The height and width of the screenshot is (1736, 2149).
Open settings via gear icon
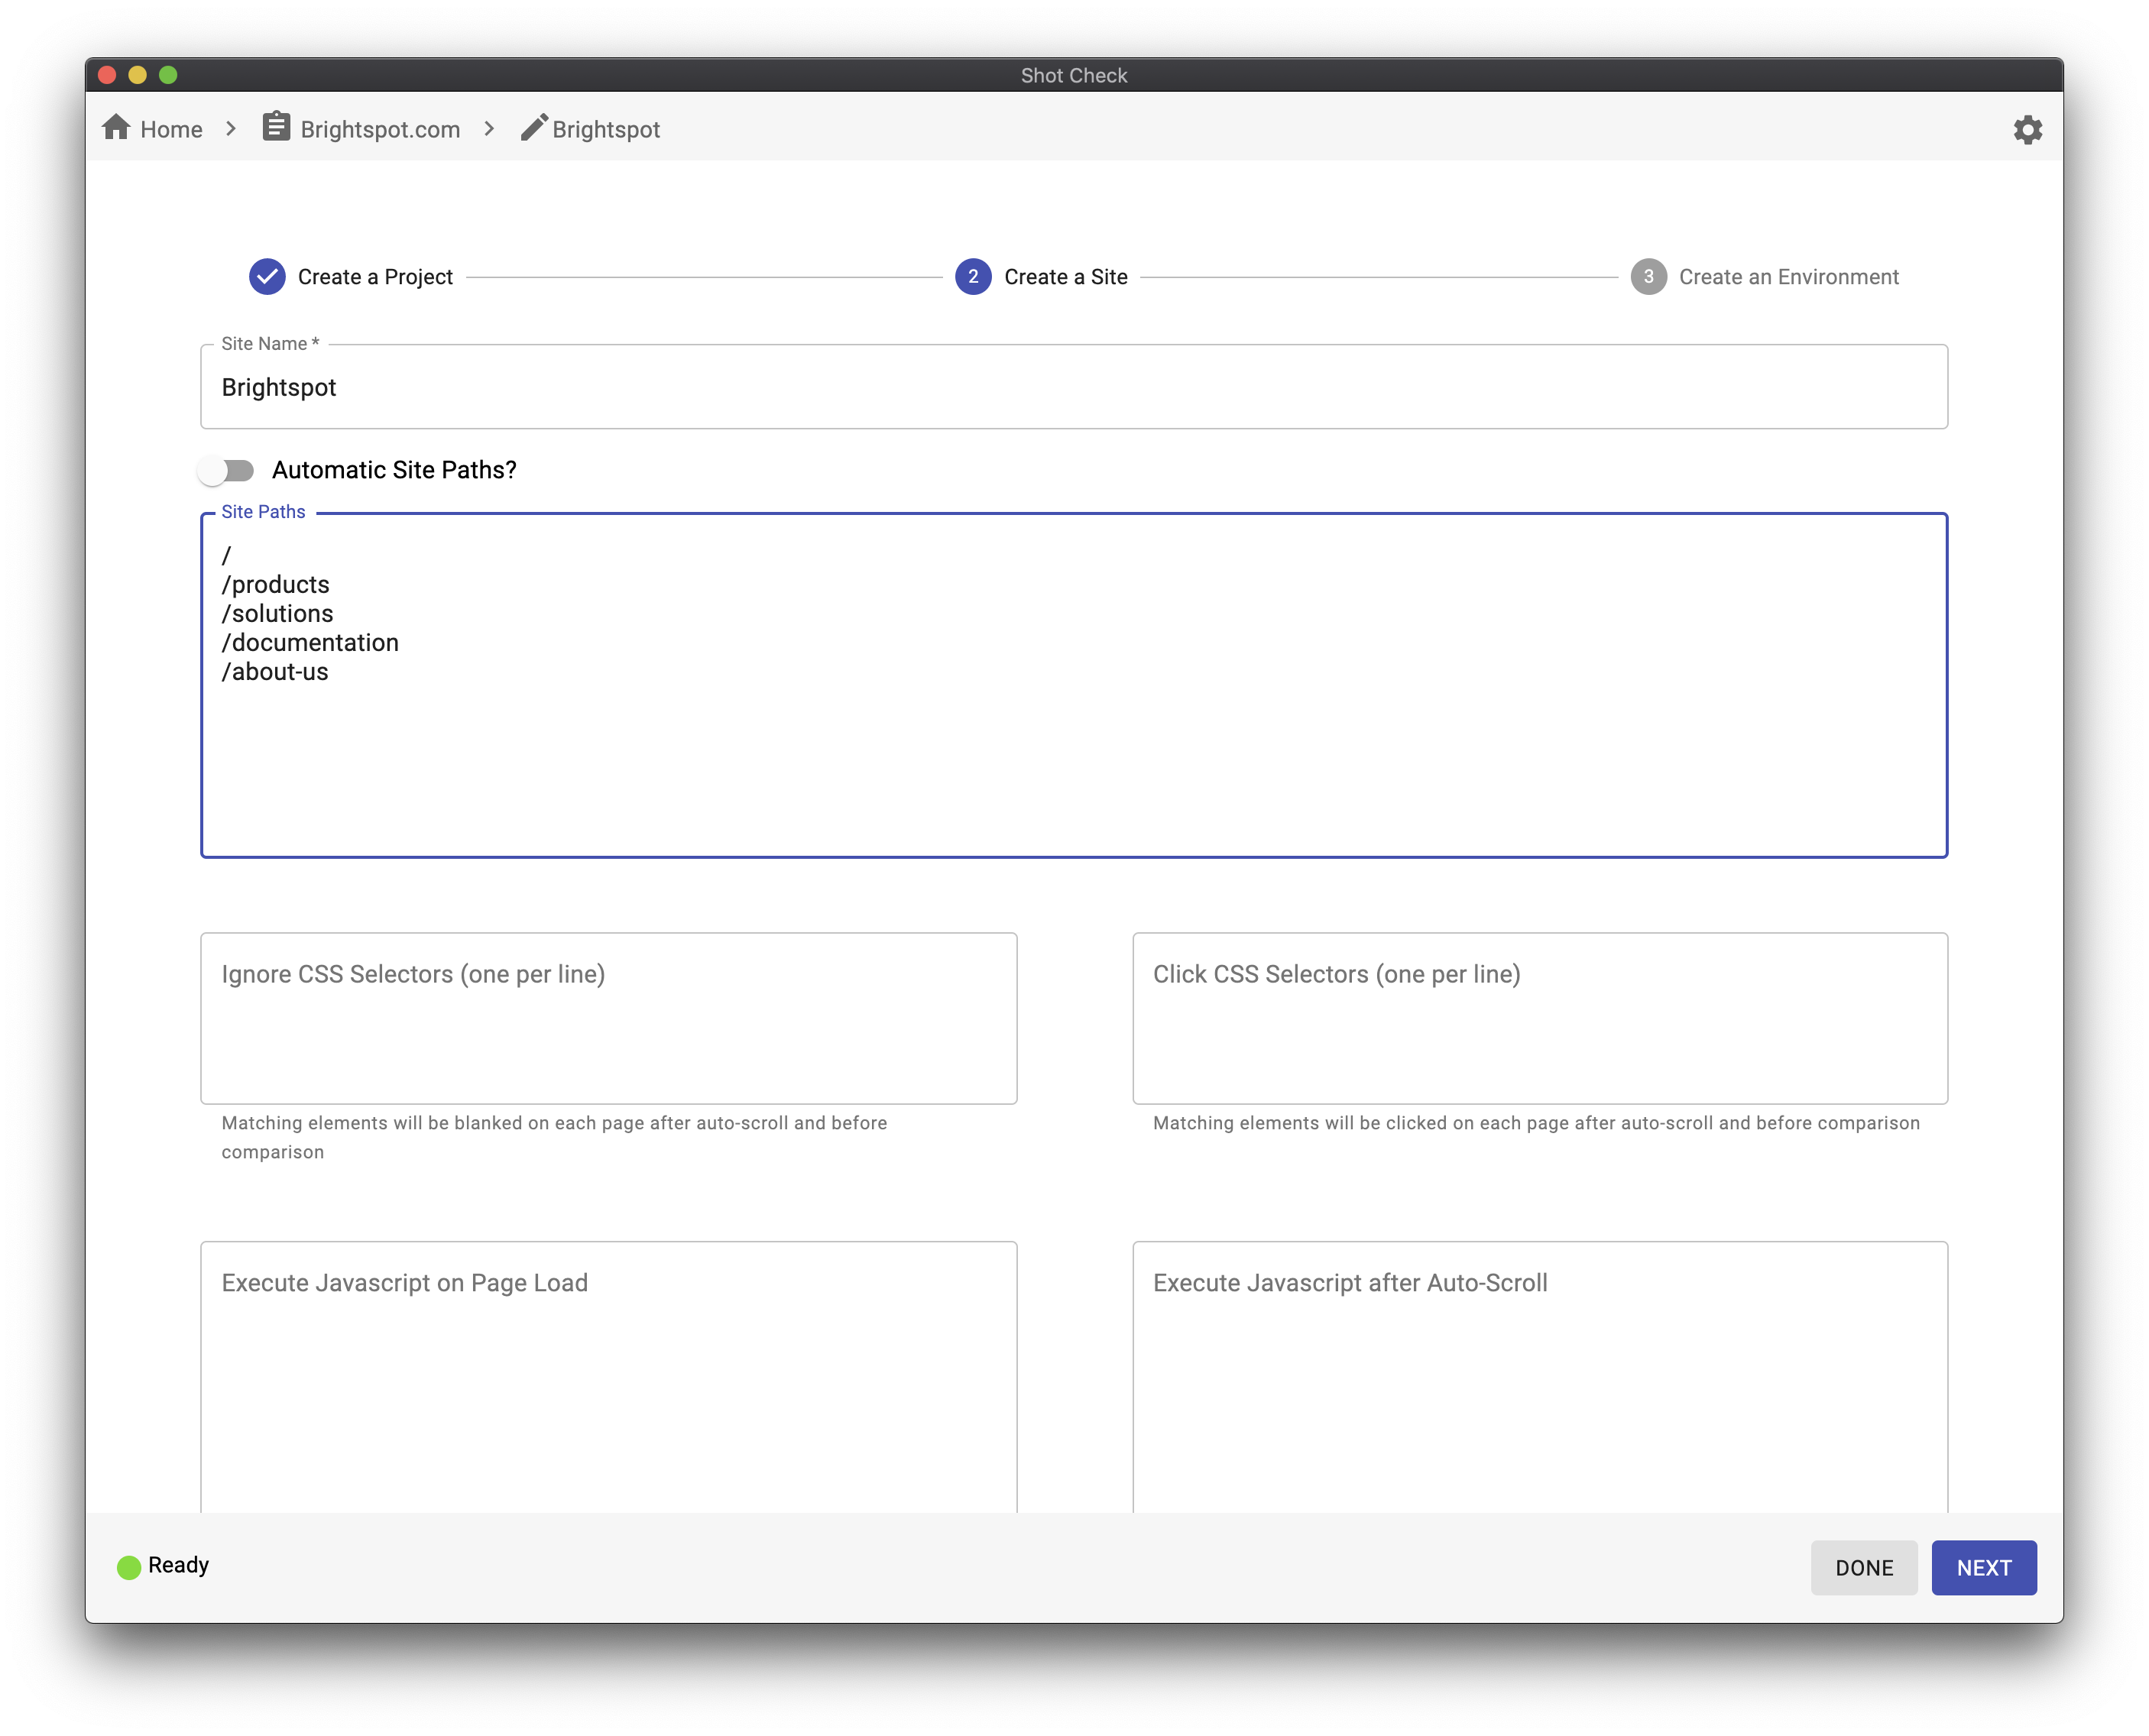click(x=2027, y=130)
